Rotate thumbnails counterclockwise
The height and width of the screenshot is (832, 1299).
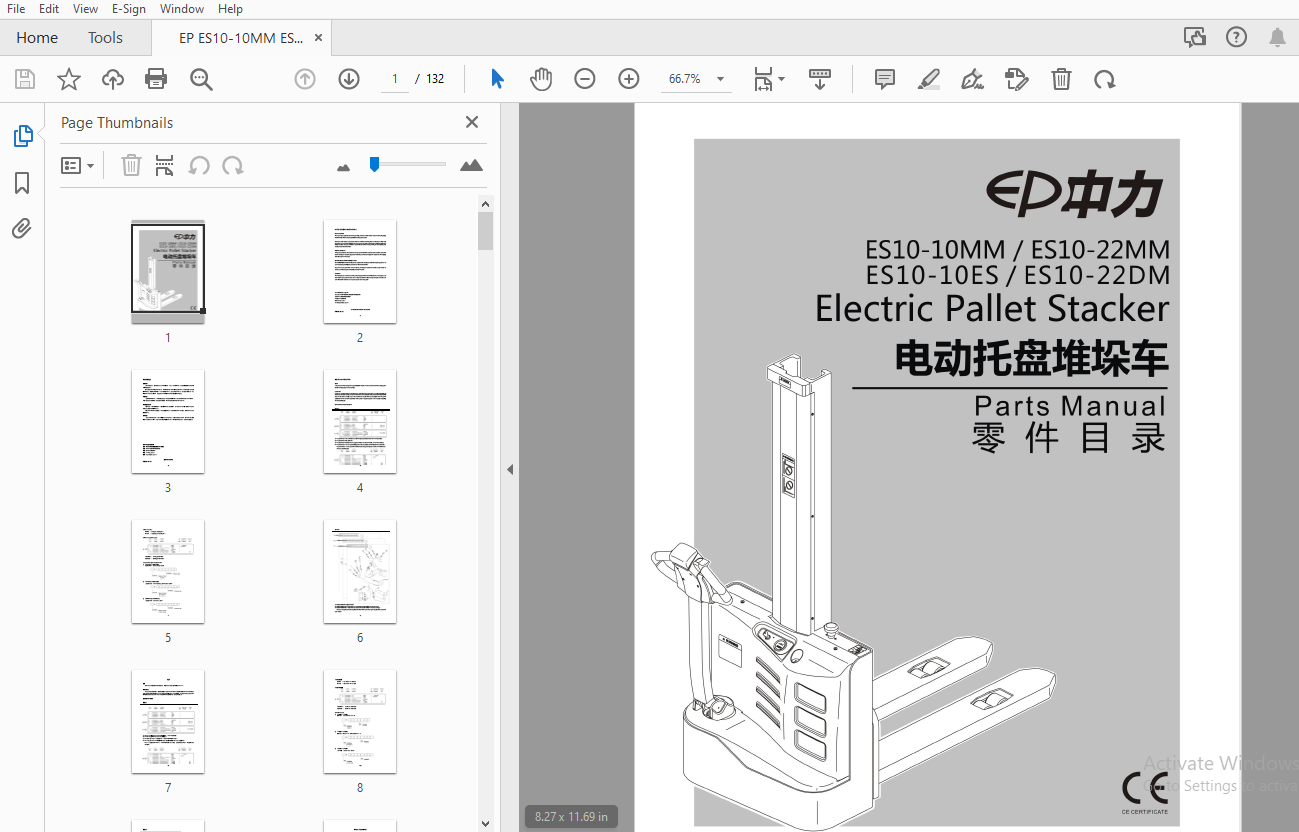coord(199,165)
